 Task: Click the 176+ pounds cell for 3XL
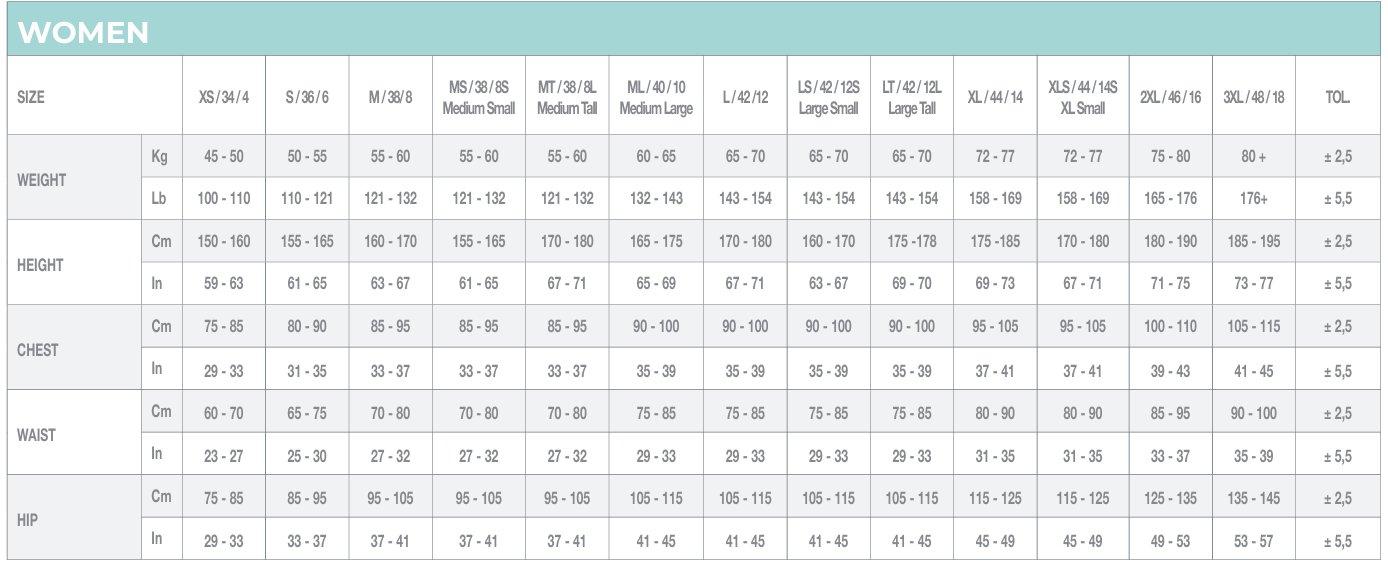click(1253, 198)
